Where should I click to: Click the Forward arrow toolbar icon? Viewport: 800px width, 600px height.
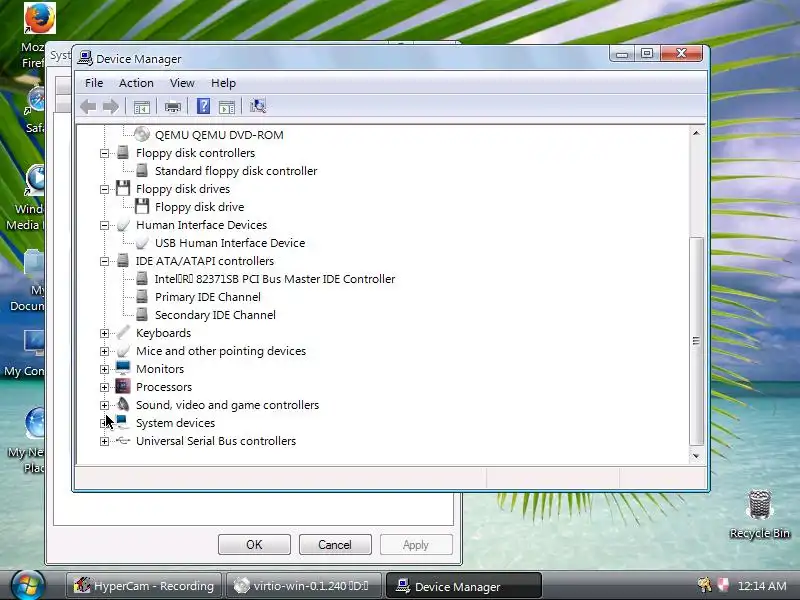tap(110, 107)
